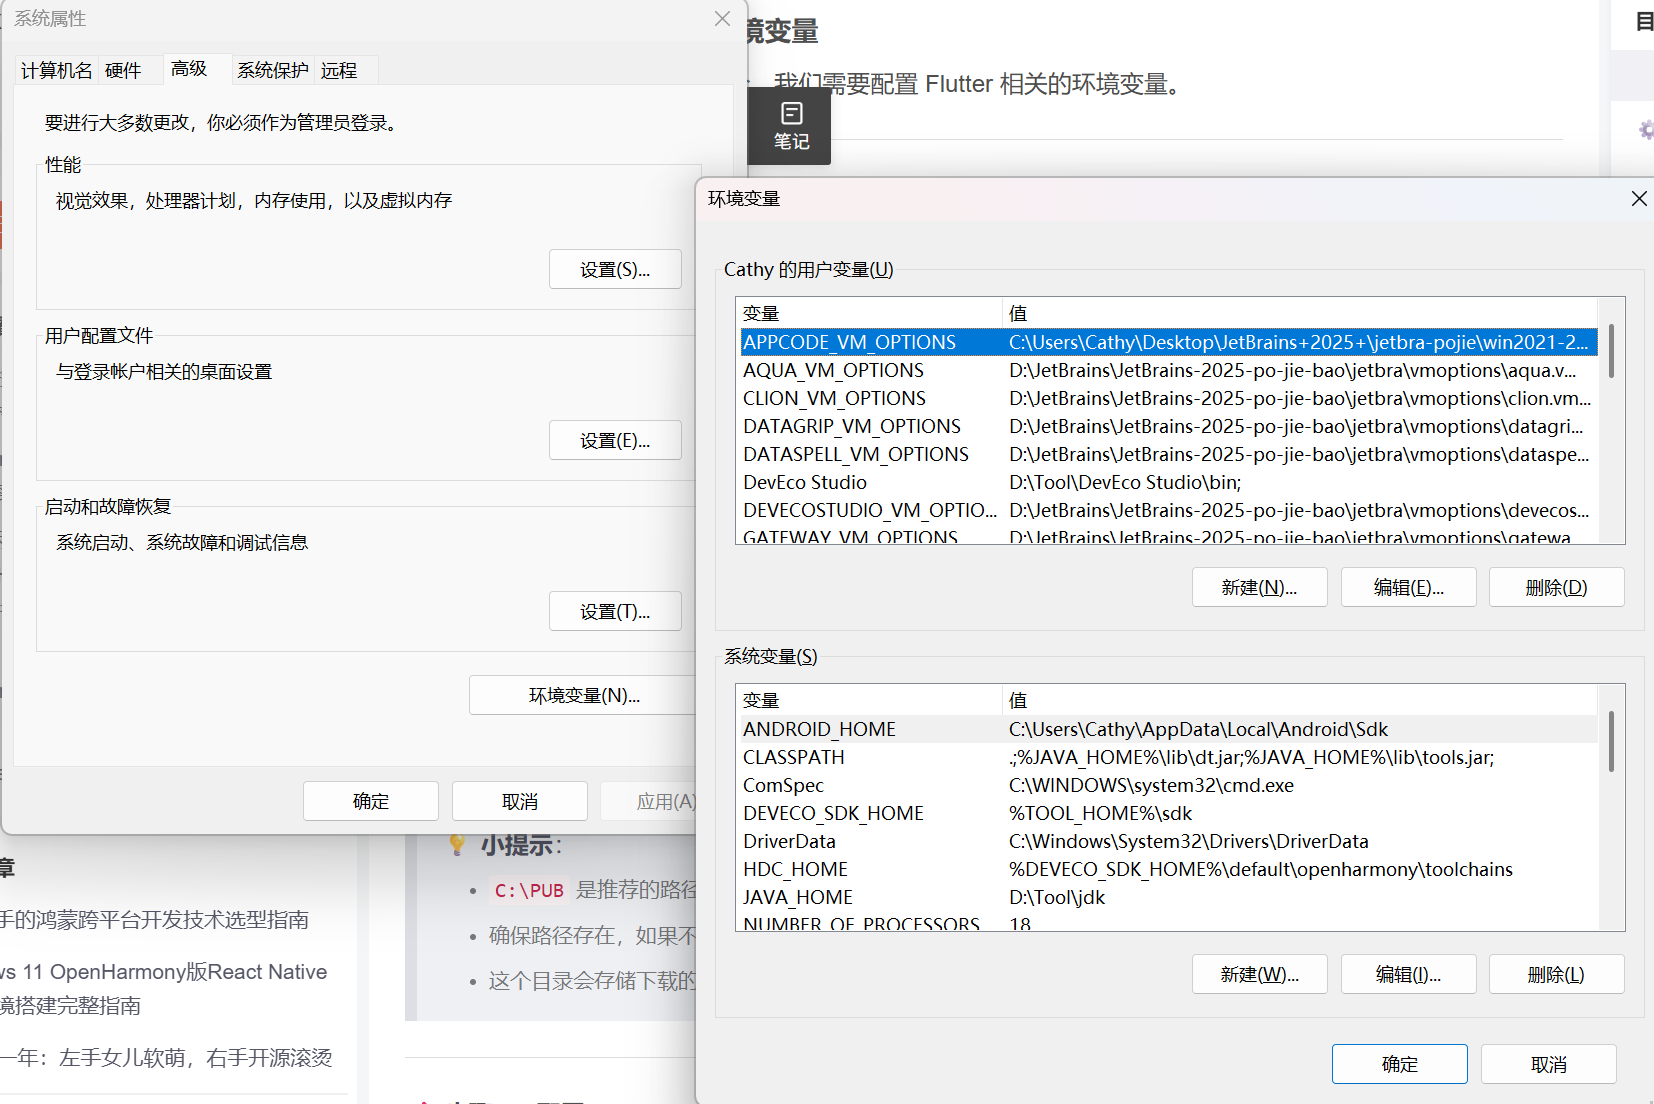Open the 硬件 tab
Screen dimensions: 1654x1104
tap(123, 70)
